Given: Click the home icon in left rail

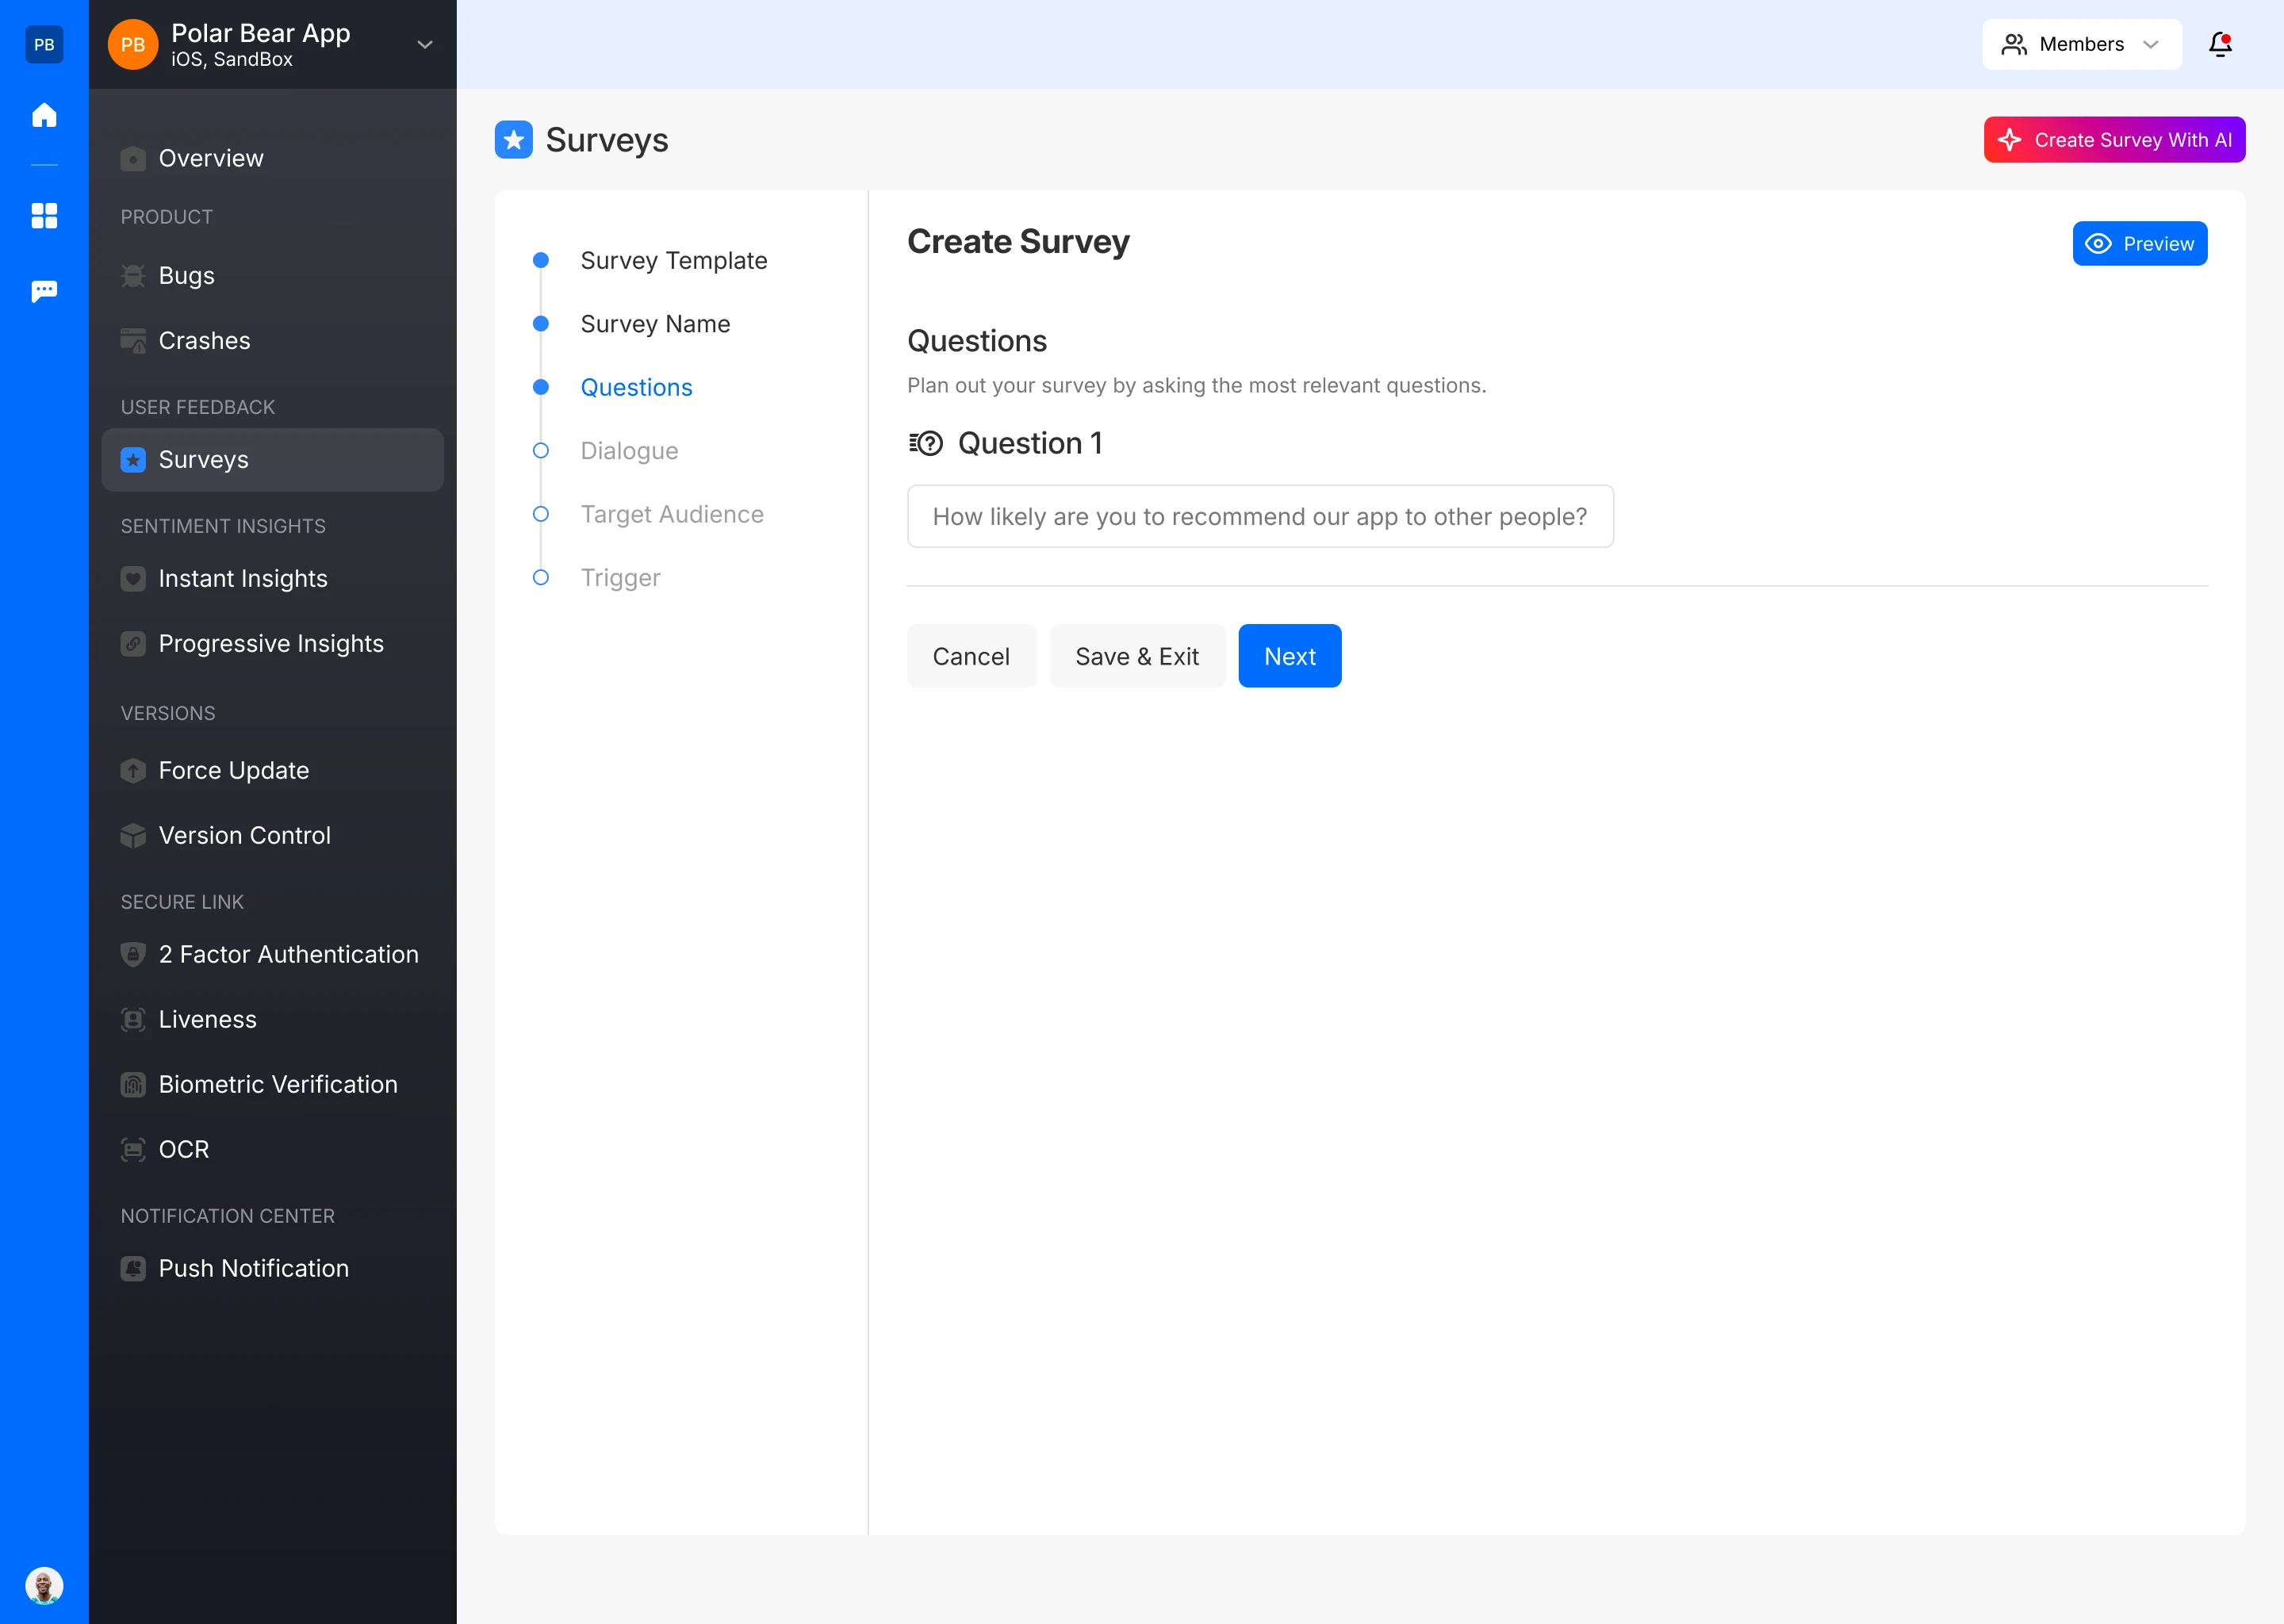Looking at the screenshot, I should pos(44,115).
